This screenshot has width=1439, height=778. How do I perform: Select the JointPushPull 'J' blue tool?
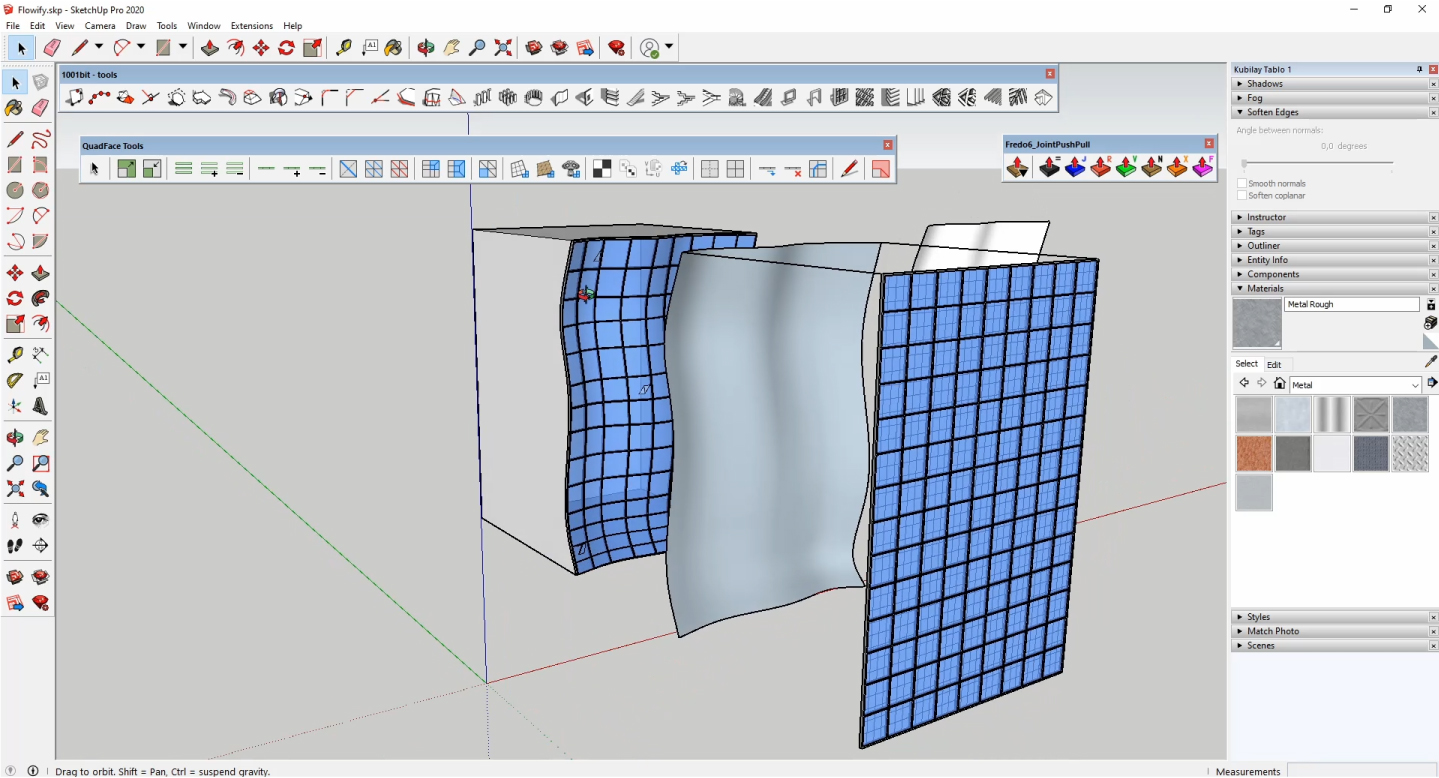1075,168
